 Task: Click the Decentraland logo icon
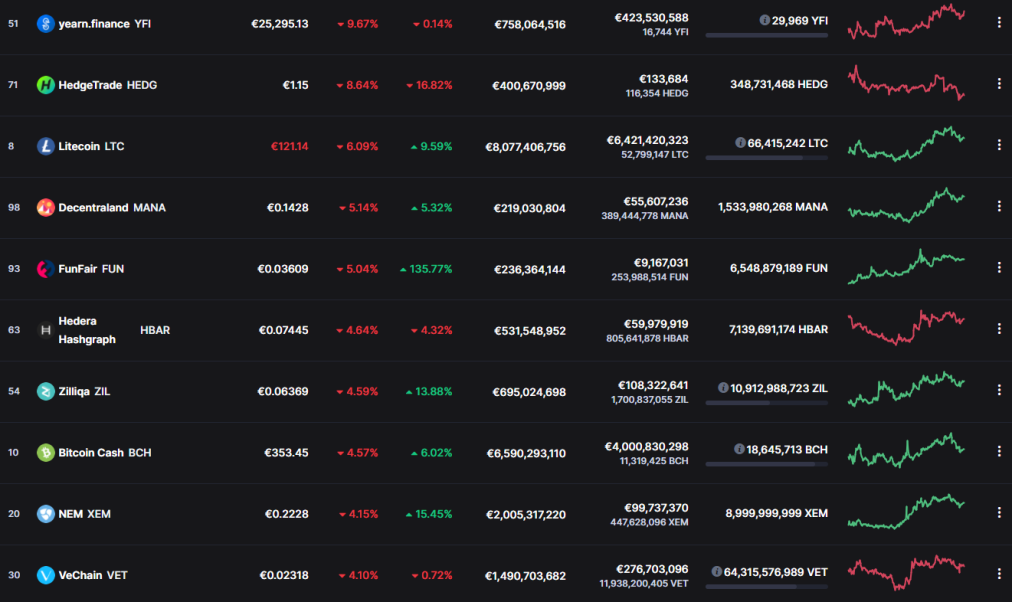45,208
